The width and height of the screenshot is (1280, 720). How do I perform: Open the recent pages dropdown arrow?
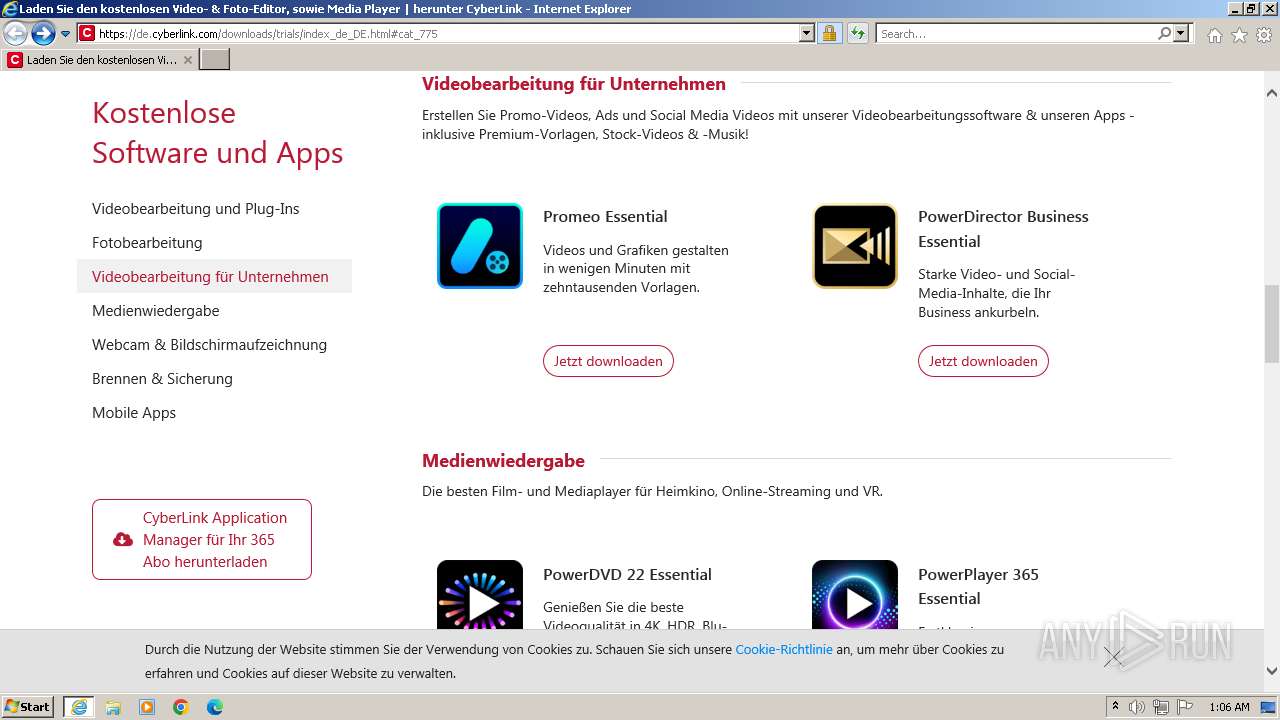(66, 33)
